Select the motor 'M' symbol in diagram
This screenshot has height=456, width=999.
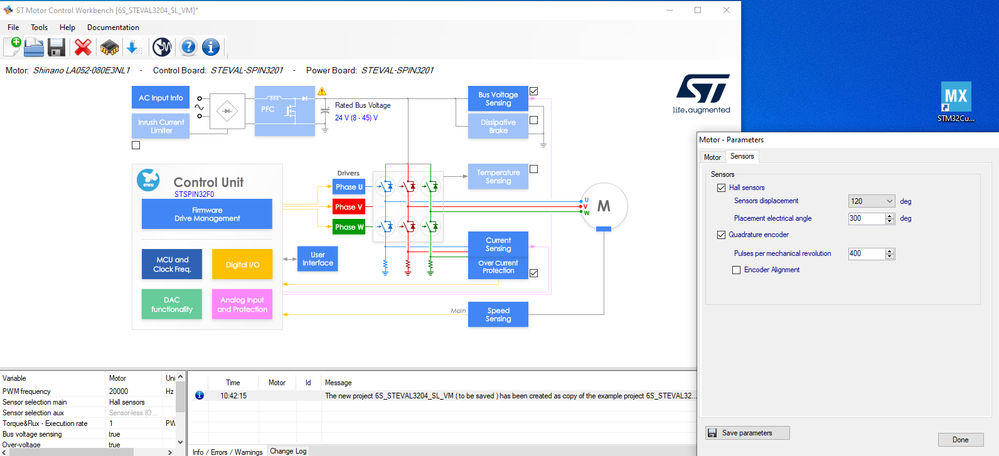click(603, 206)
